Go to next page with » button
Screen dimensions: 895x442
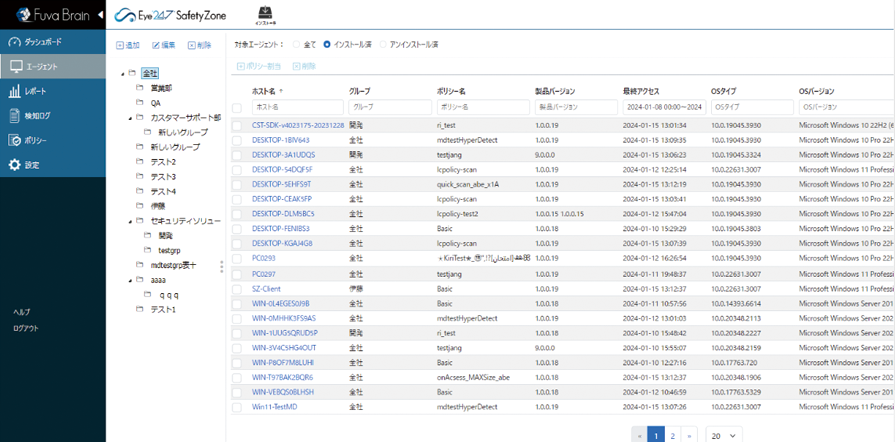click(x=690, y=436)
